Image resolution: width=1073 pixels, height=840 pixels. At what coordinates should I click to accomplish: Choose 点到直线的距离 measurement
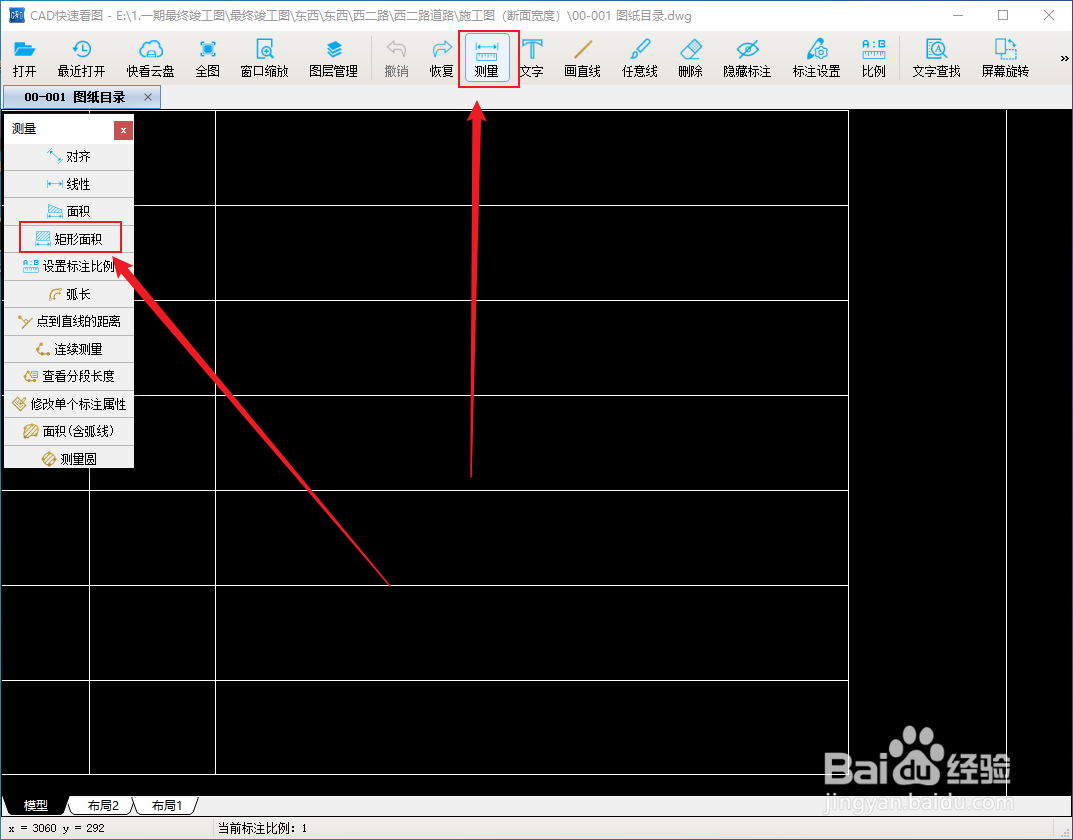[69, 321]
